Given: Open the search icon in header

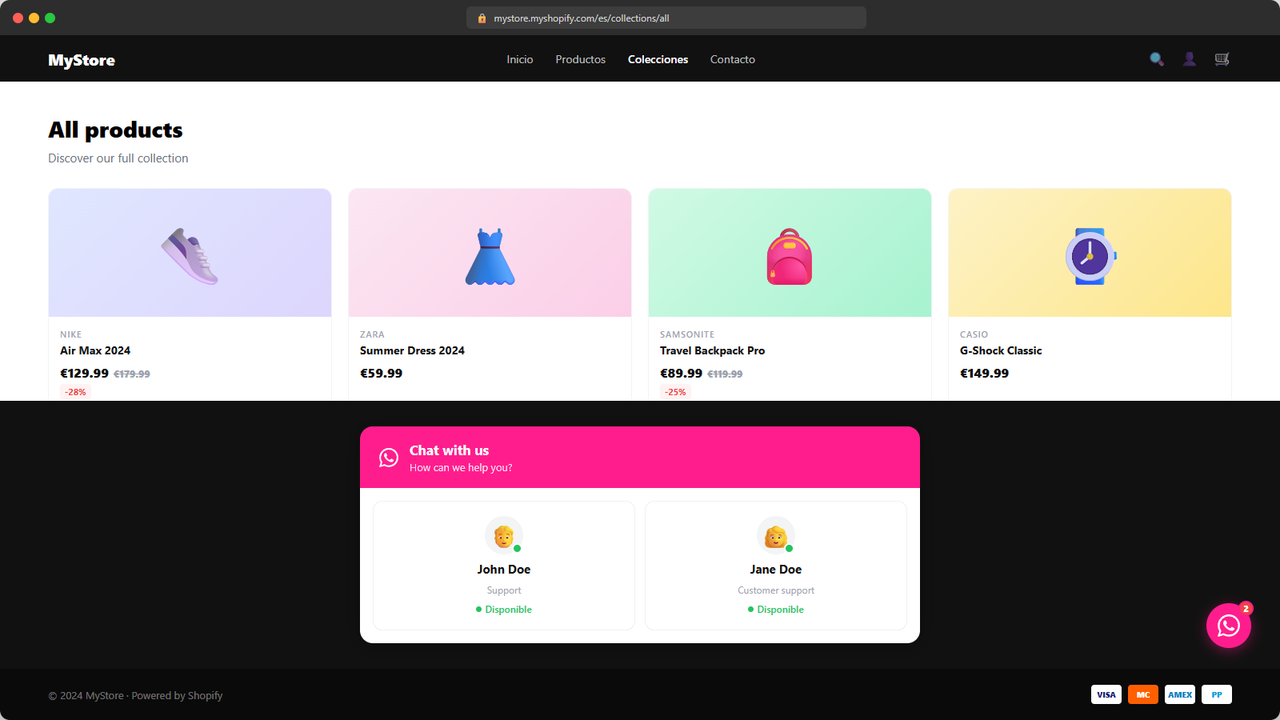Looking at the screenshot, I should pos(1157,59).
